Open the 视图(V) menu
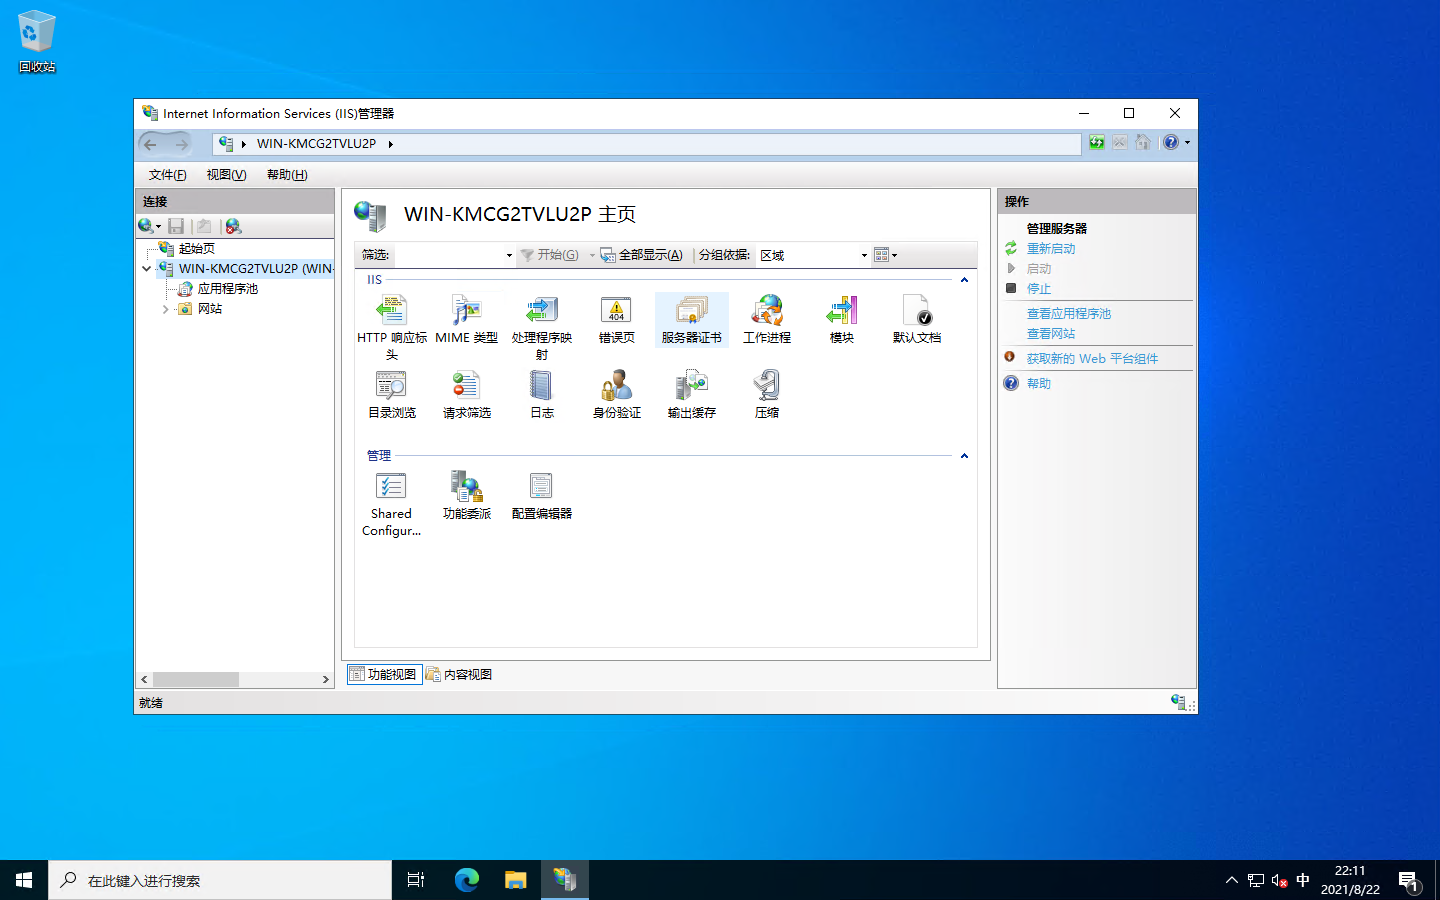1440x900 pixels. click(x=226, y=175)
